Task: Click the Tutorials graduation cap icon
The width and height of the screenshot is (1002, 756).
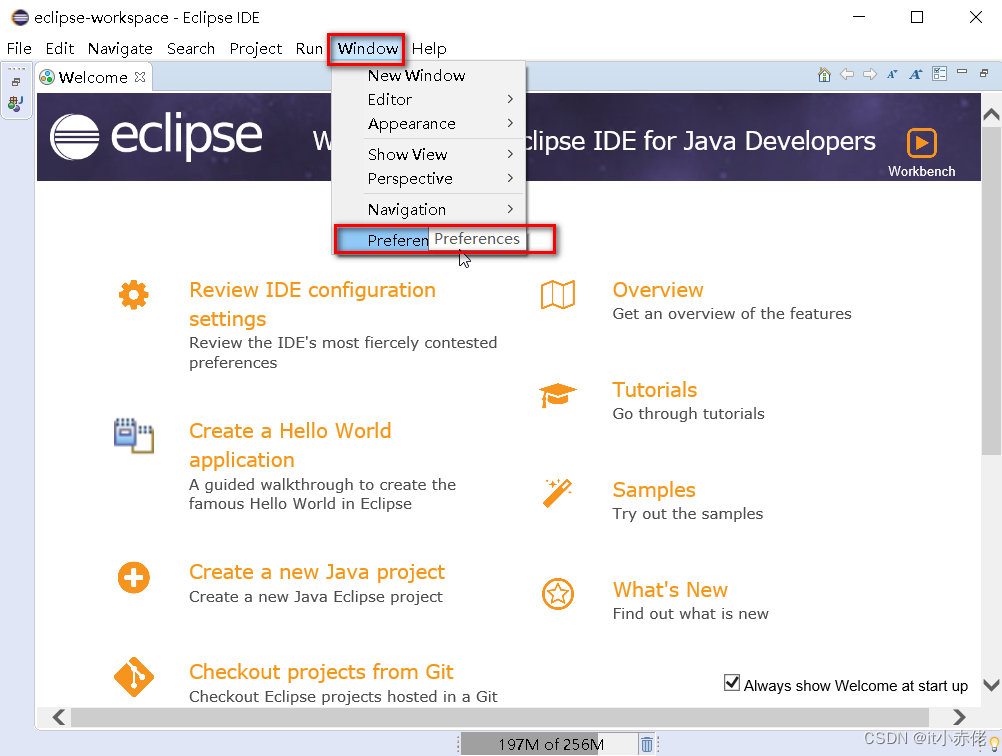Action: tap(557, 395)
